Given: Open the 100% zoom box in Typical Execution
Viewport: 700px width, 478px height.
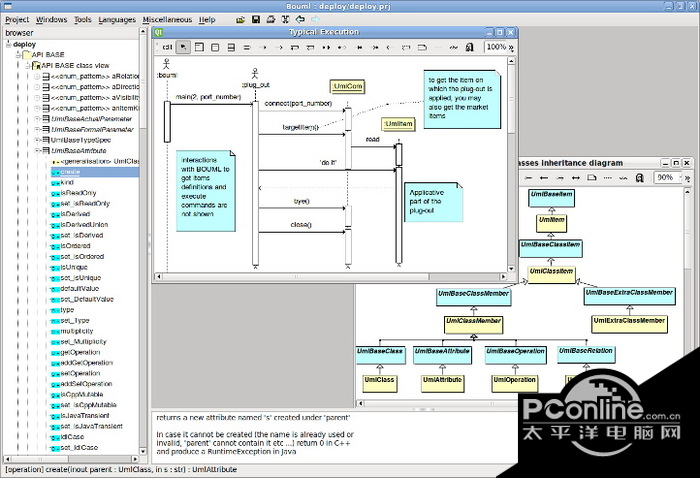Looking at the screenshot, I should click(499, 47).
